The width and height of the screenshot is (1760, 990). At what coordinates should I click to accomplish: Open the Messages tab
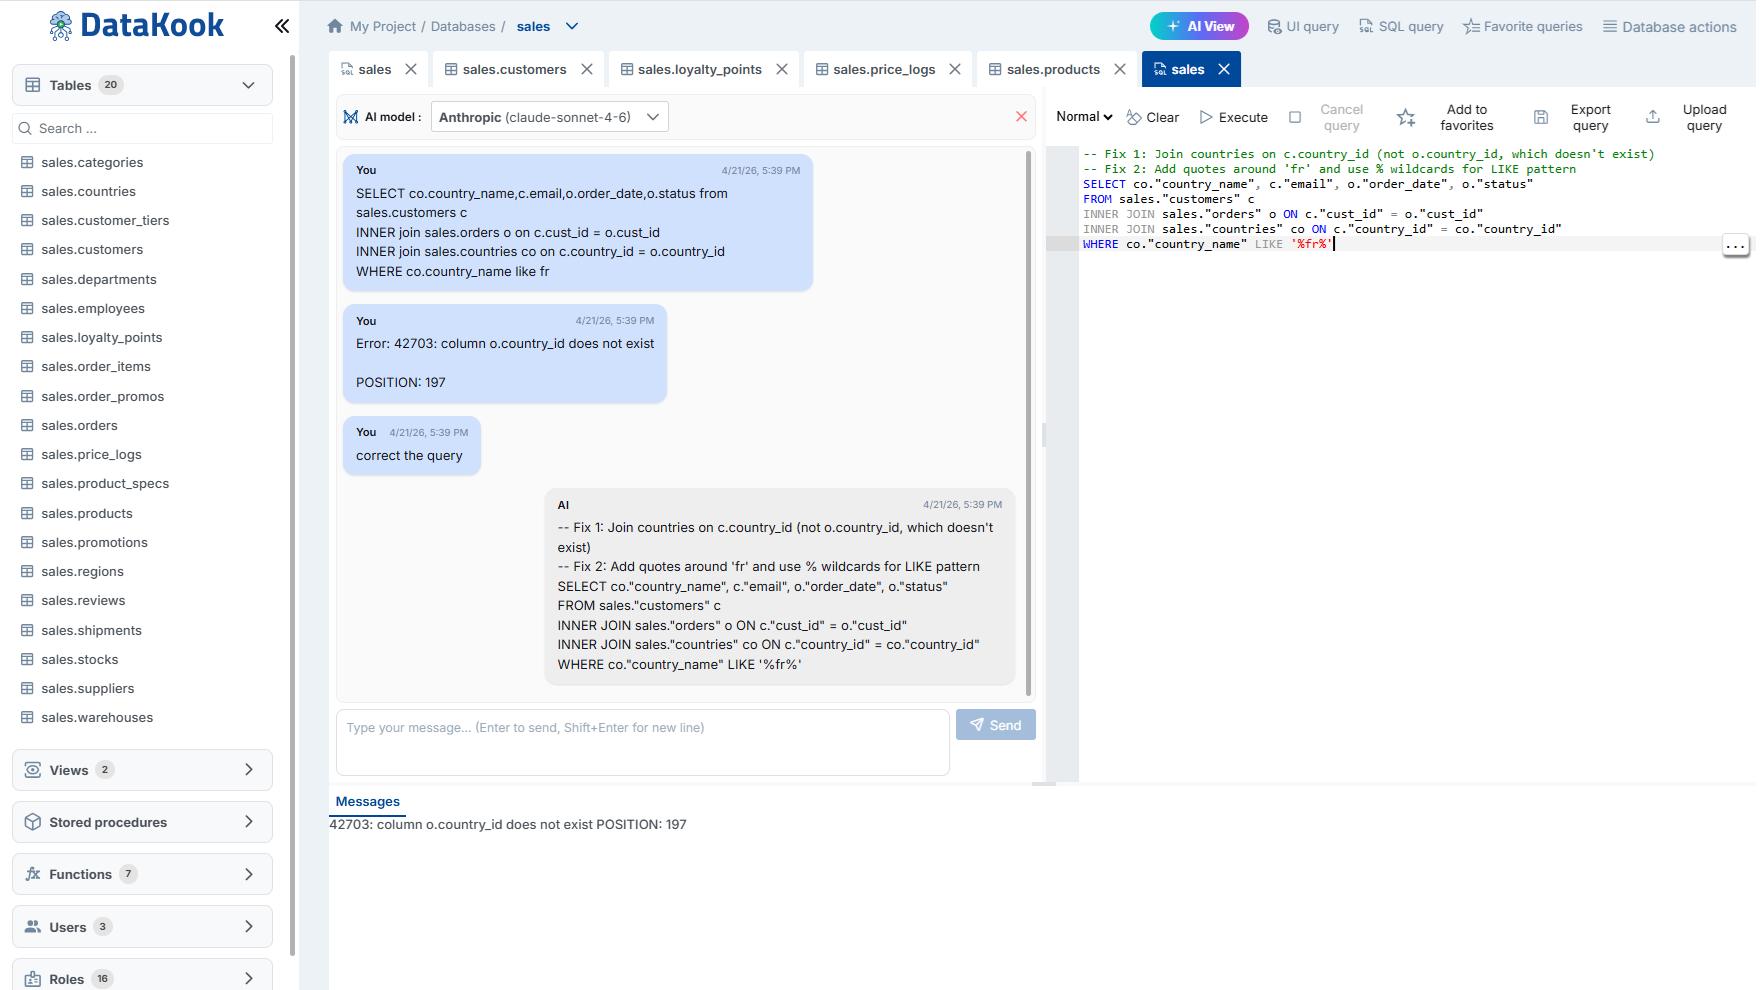(368, 802)
